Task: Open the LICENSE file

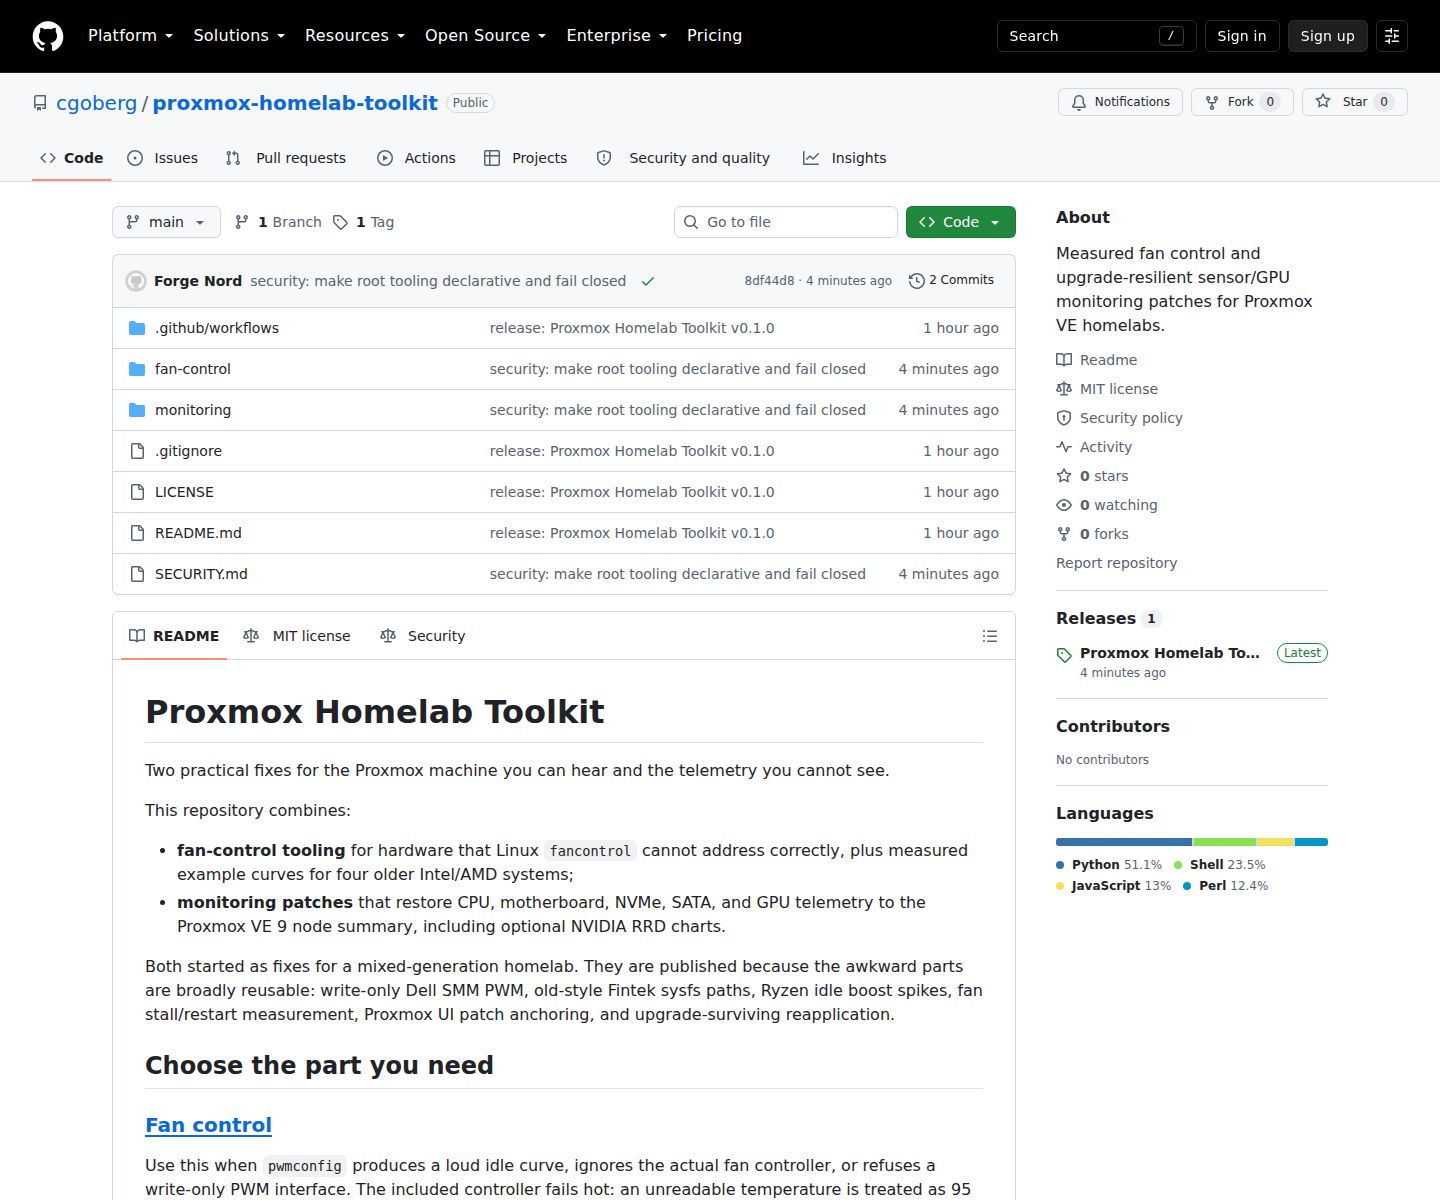Action: click(x=184, y=492)
